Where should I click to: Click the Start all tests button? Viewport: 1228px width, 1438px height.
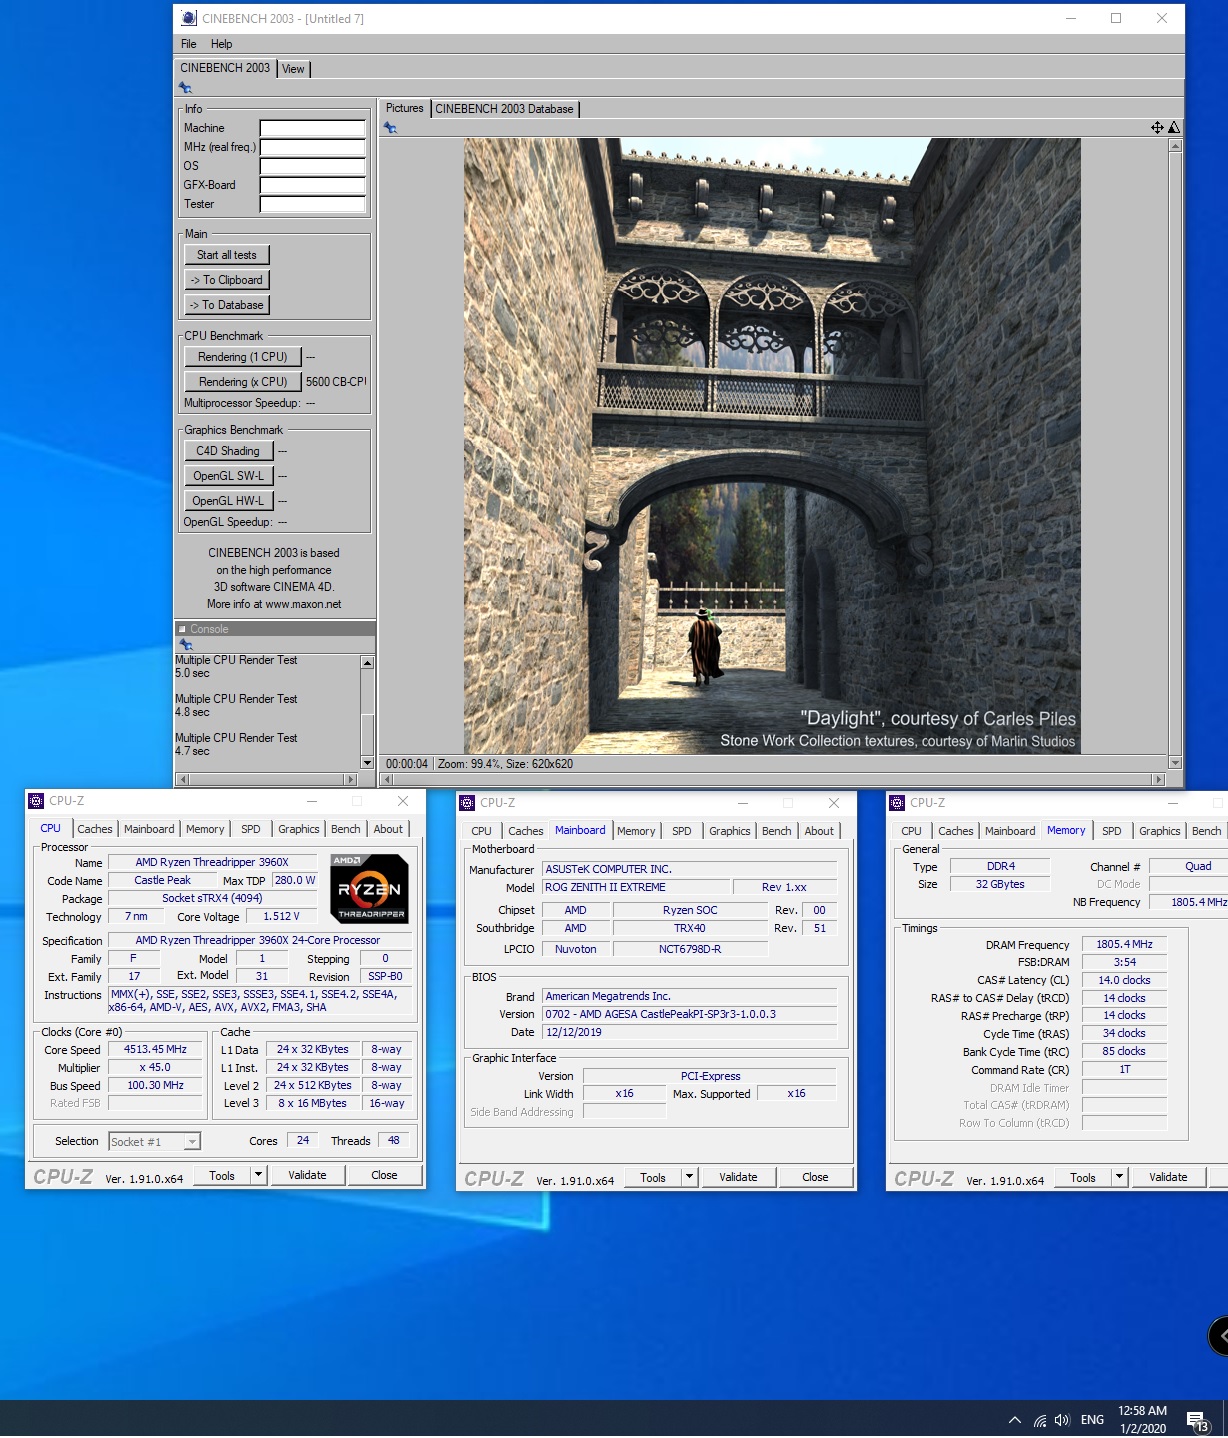(227, 255)
